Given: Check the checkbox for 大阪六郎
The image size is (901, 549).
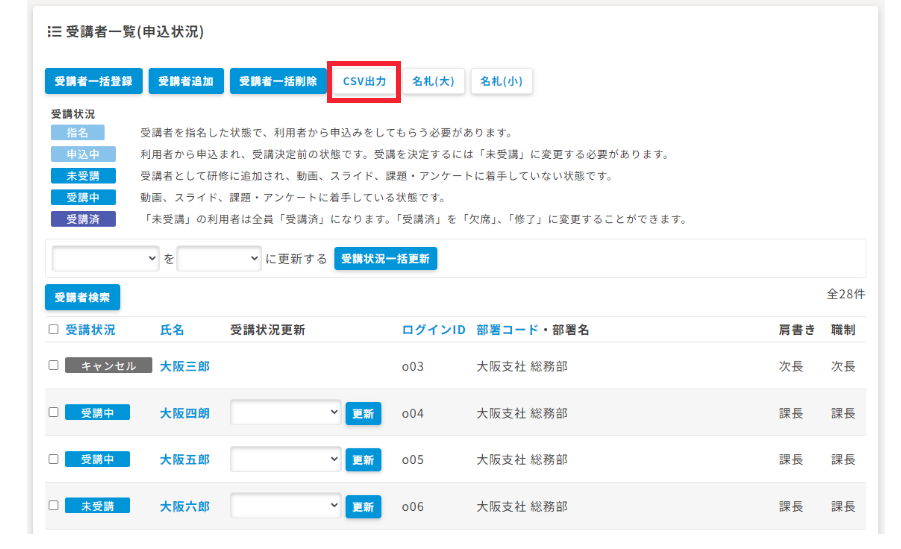Looking at the screenshot, I should (x=53, y=505).
